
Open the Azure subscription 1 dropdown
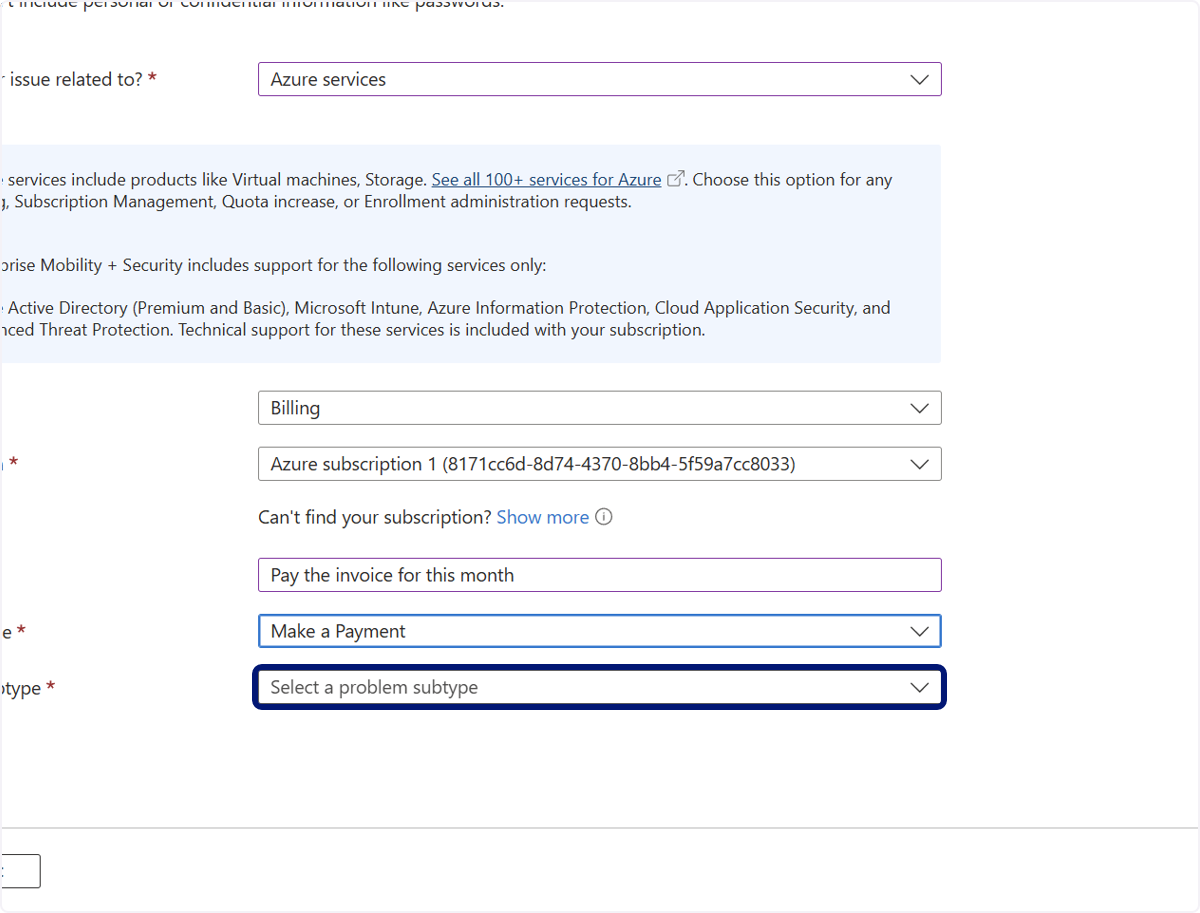coord(599,464)
